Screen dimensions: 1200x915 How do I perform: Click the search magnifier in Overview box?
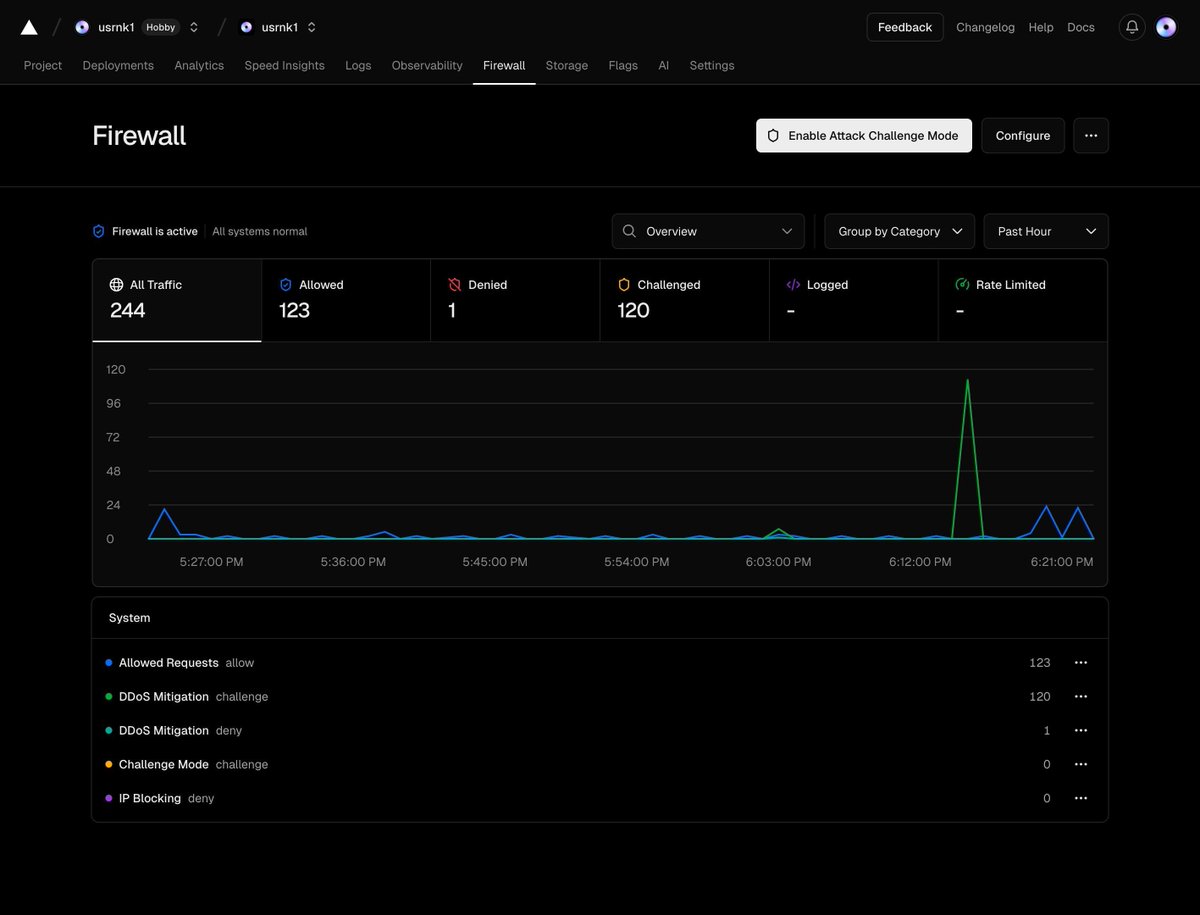click(x=629, y=231)
